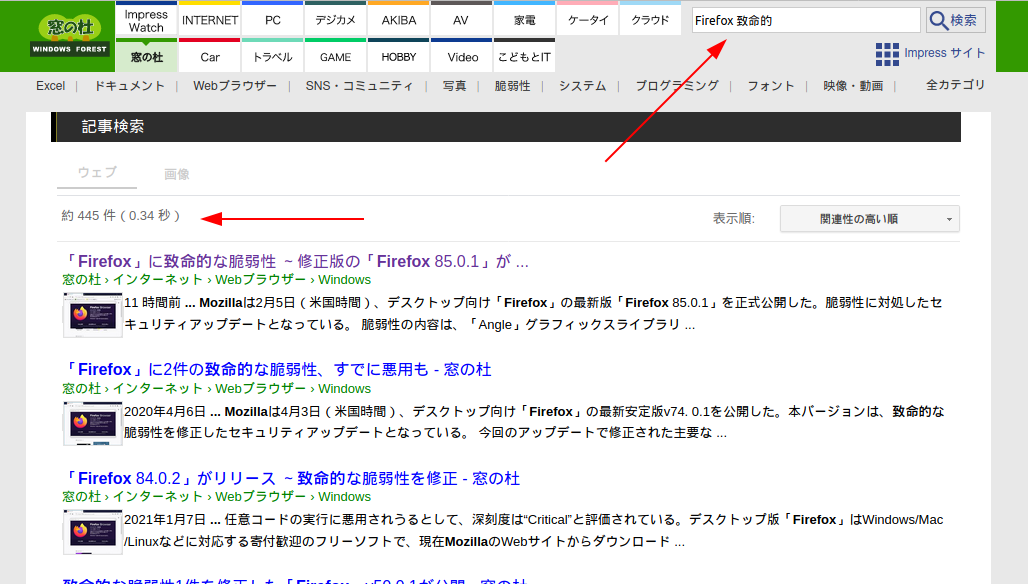1028x584 pixels.
Task: Open the Webブラウザー category link
Action: 235,86
